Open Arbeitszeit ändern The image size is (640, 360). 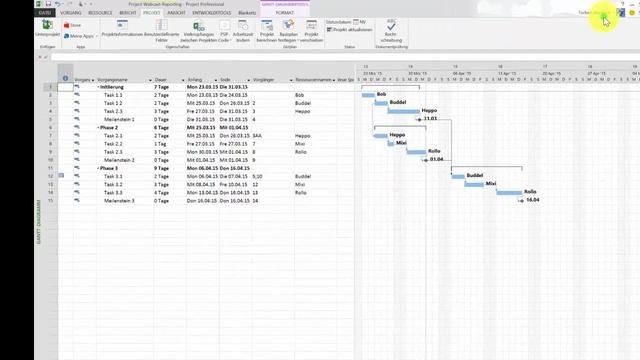243,31
